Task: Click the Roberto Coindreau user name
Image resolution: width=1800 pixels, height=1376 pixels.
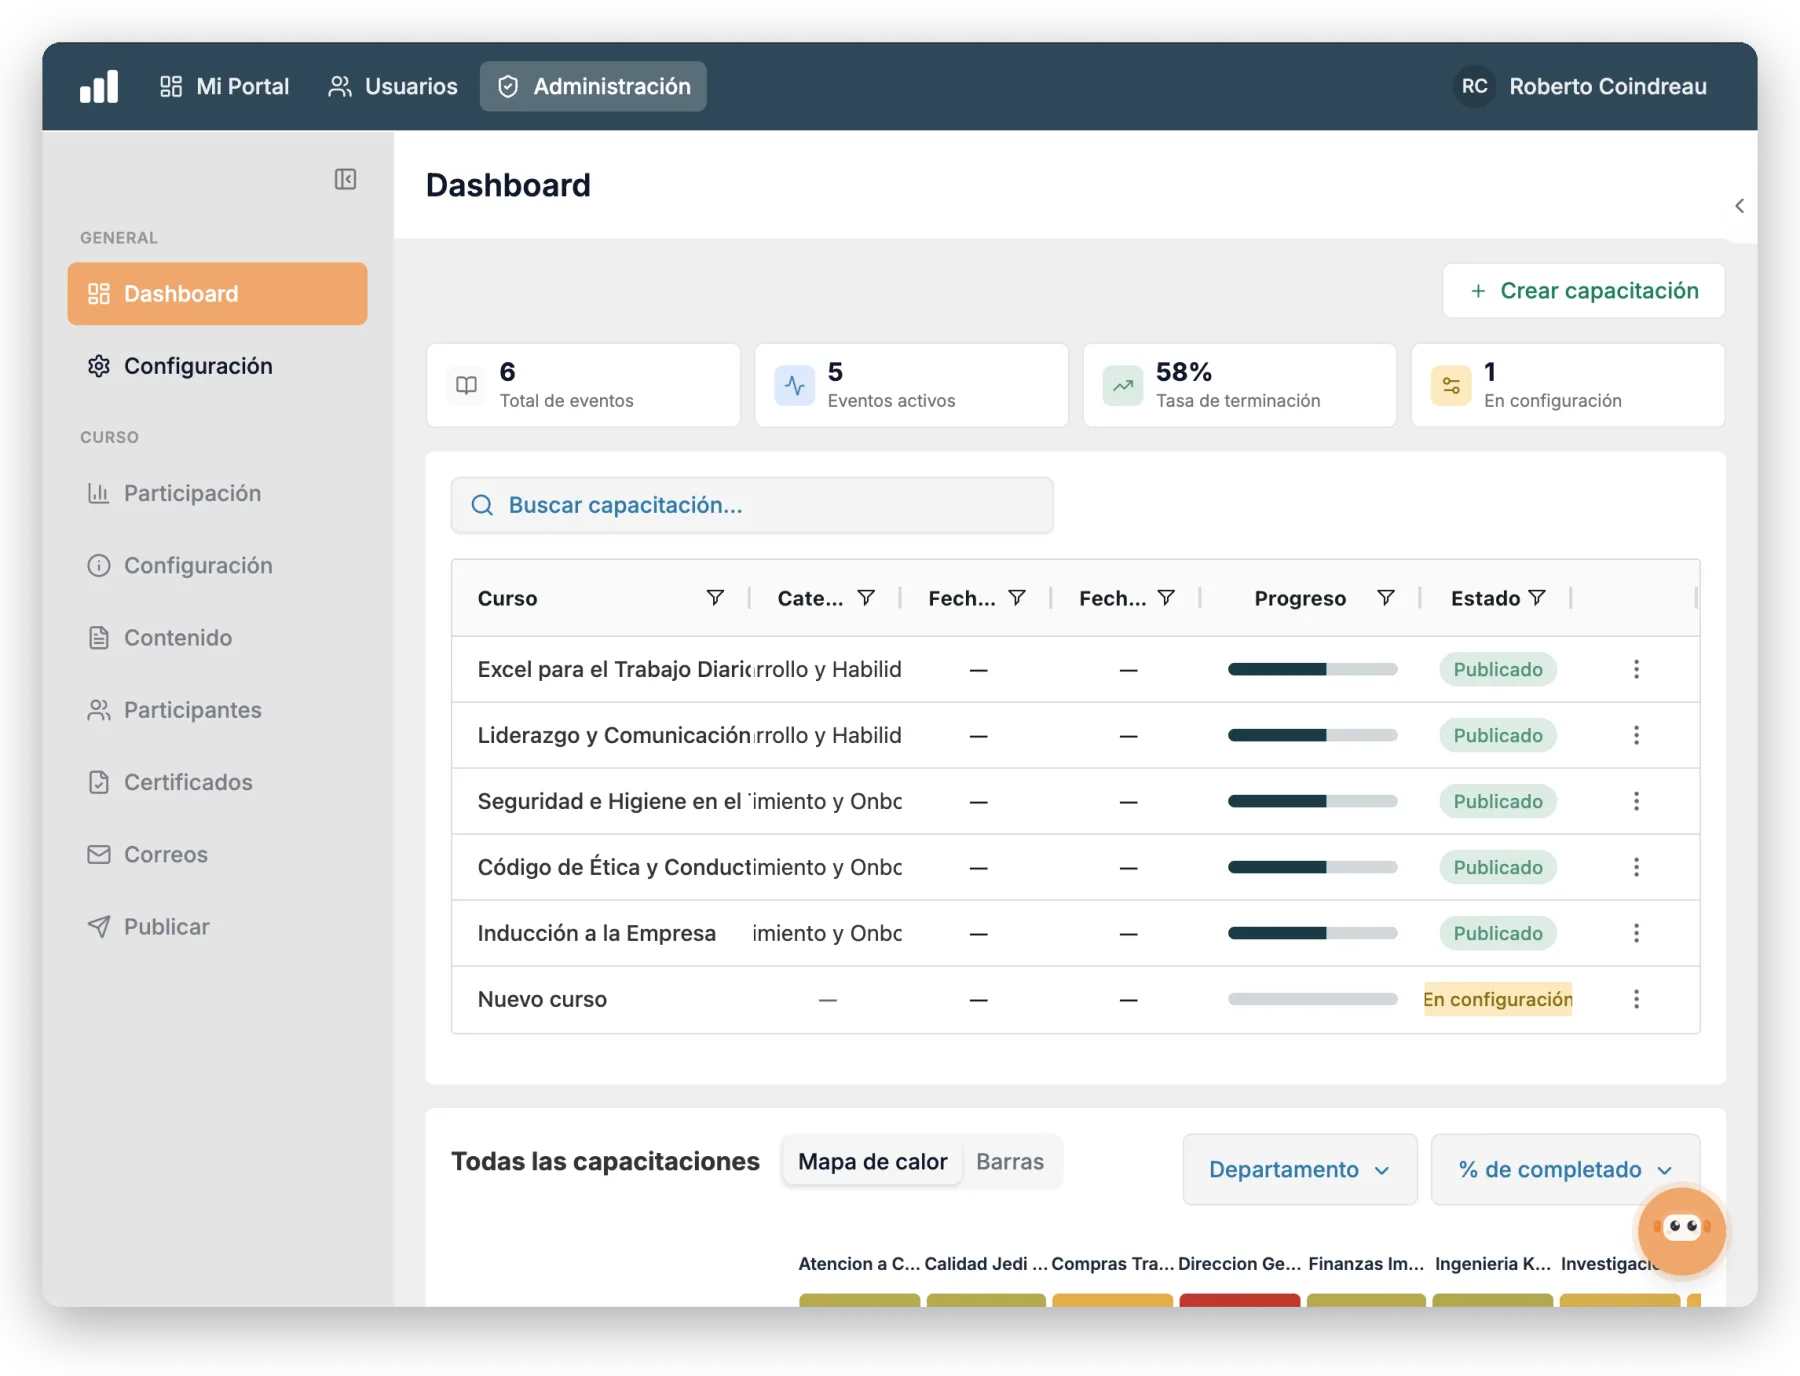Action: (x=1607, y=87)
